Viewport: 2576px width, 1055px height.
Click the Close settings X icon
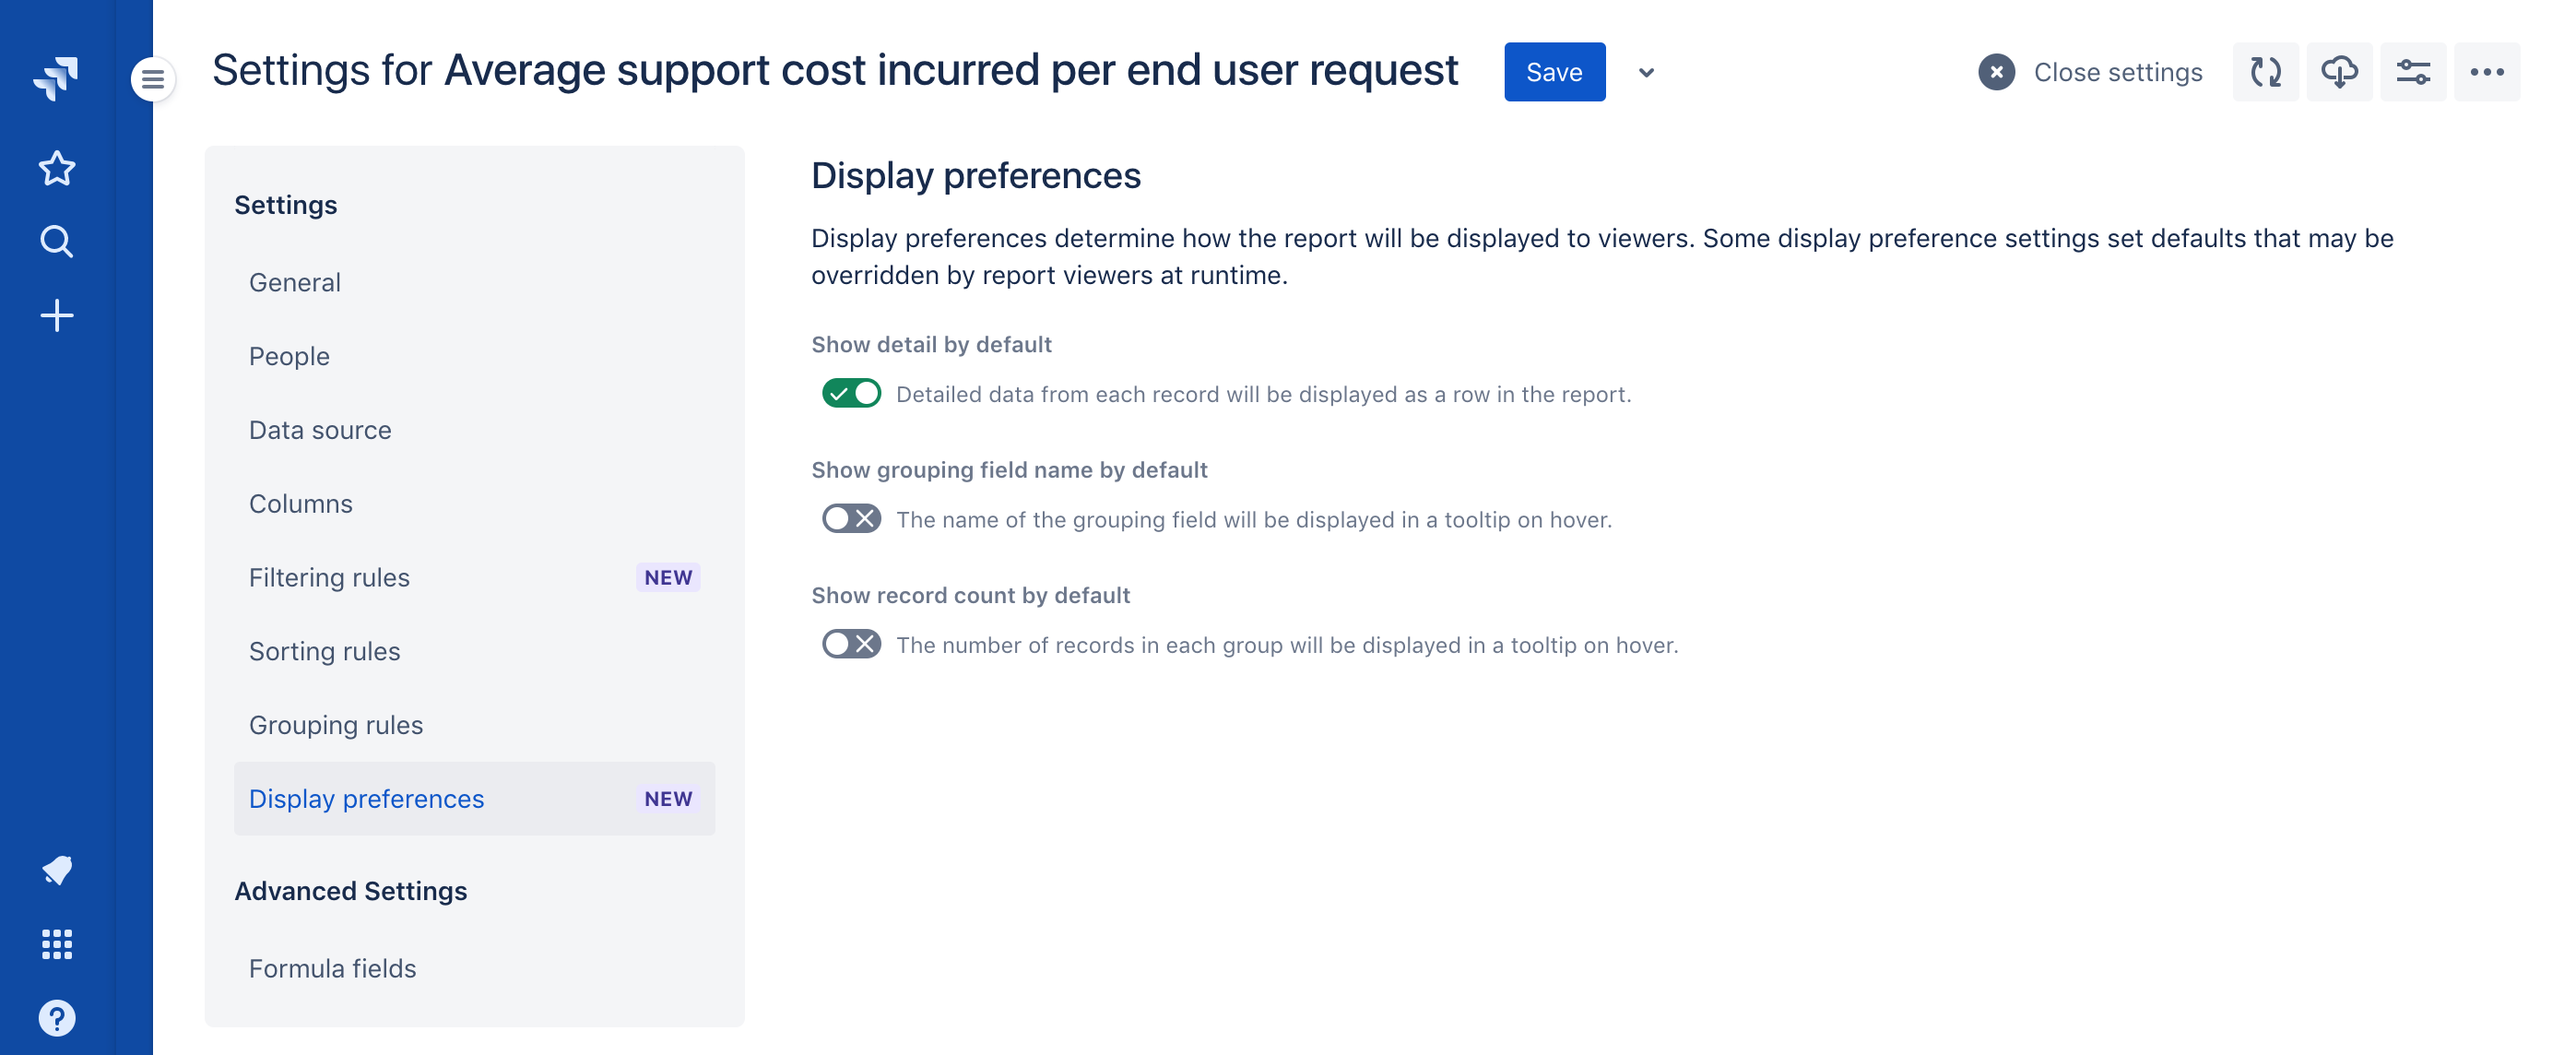coord(1996,72)
